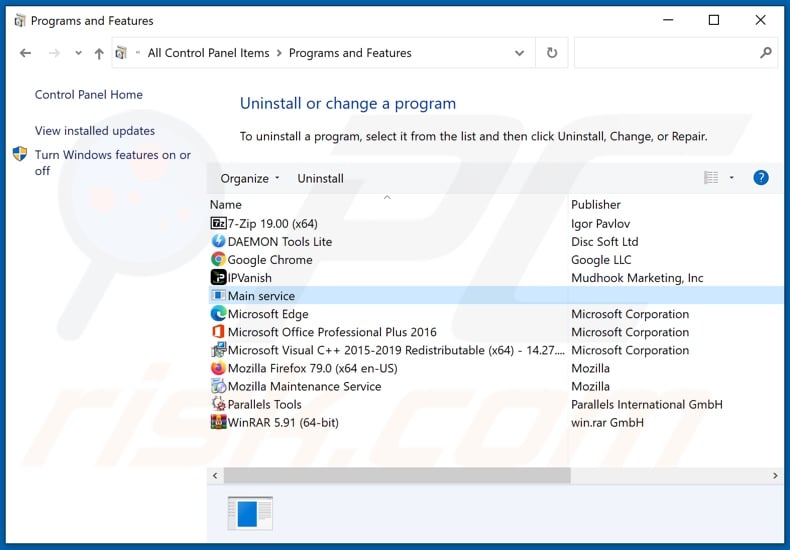Viewport: 790px width, 550px height.
Task: Click the Google Chrome icon in the list
Action: [x=218, y=259]
